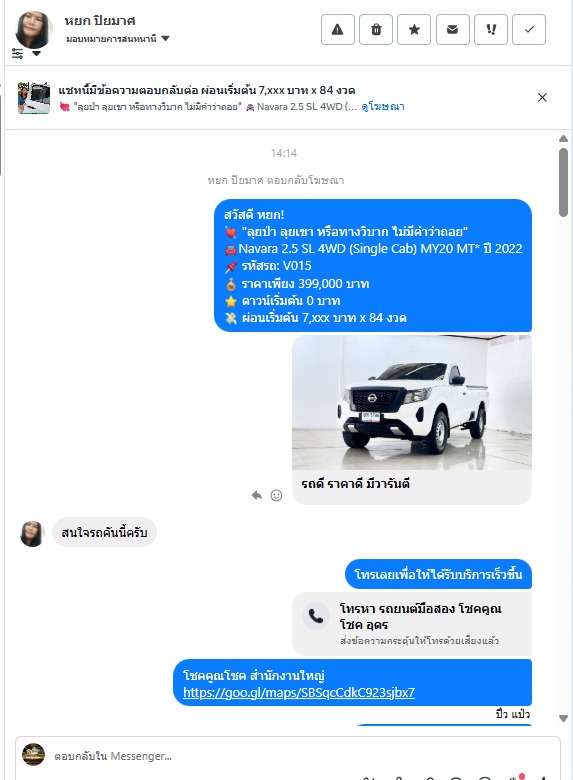
Task: Click the phone icon to call รถยนต์มือสอง โชคคูณโชค
Action: [316, 616]
